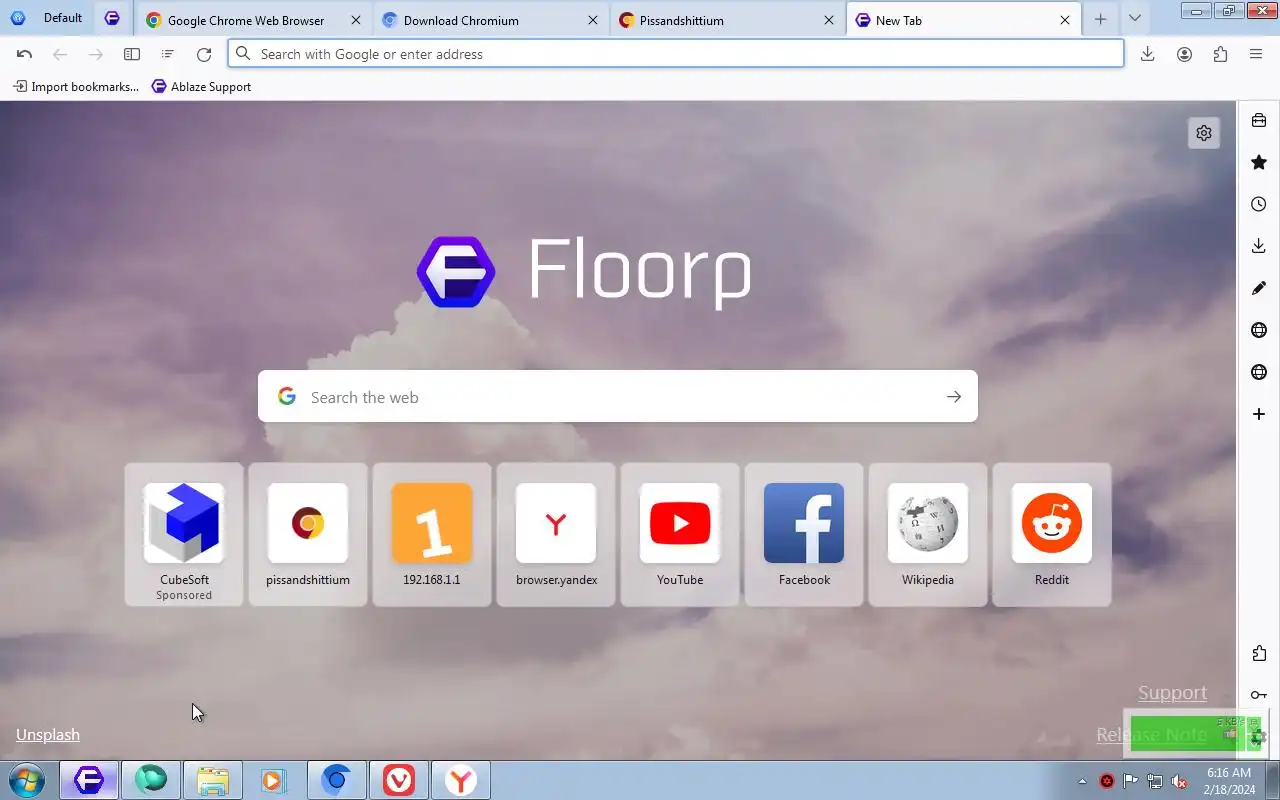The width and height of the screenshot is (1280, 800).
Task: Open the Downloads panel in sidebar
Action: pos(1259,246)
